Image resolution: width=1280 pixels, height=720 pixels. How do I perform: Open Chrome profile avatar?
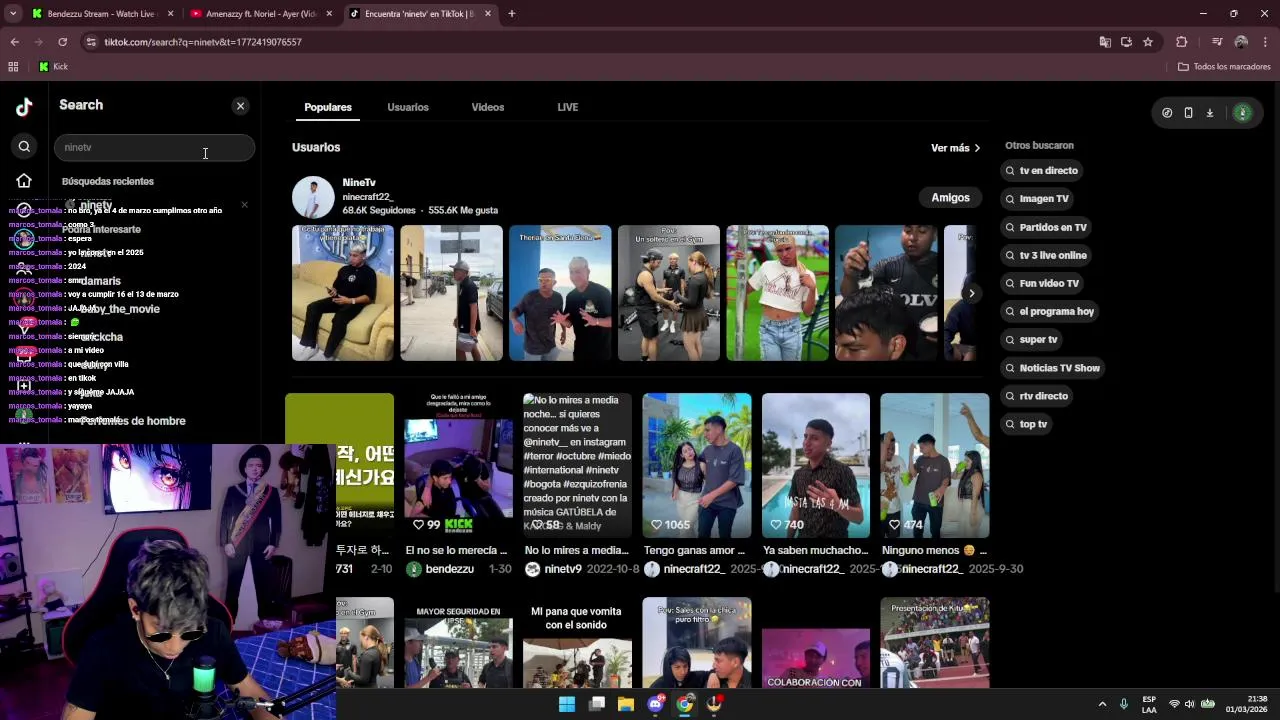tap(1241, 42)
